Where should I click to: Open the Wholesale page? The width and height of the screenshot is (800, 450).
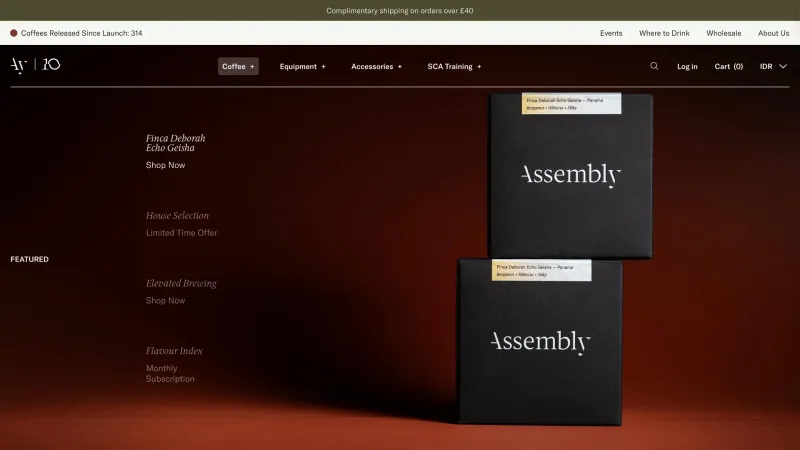pyautogui.click(x=723, y=33)
